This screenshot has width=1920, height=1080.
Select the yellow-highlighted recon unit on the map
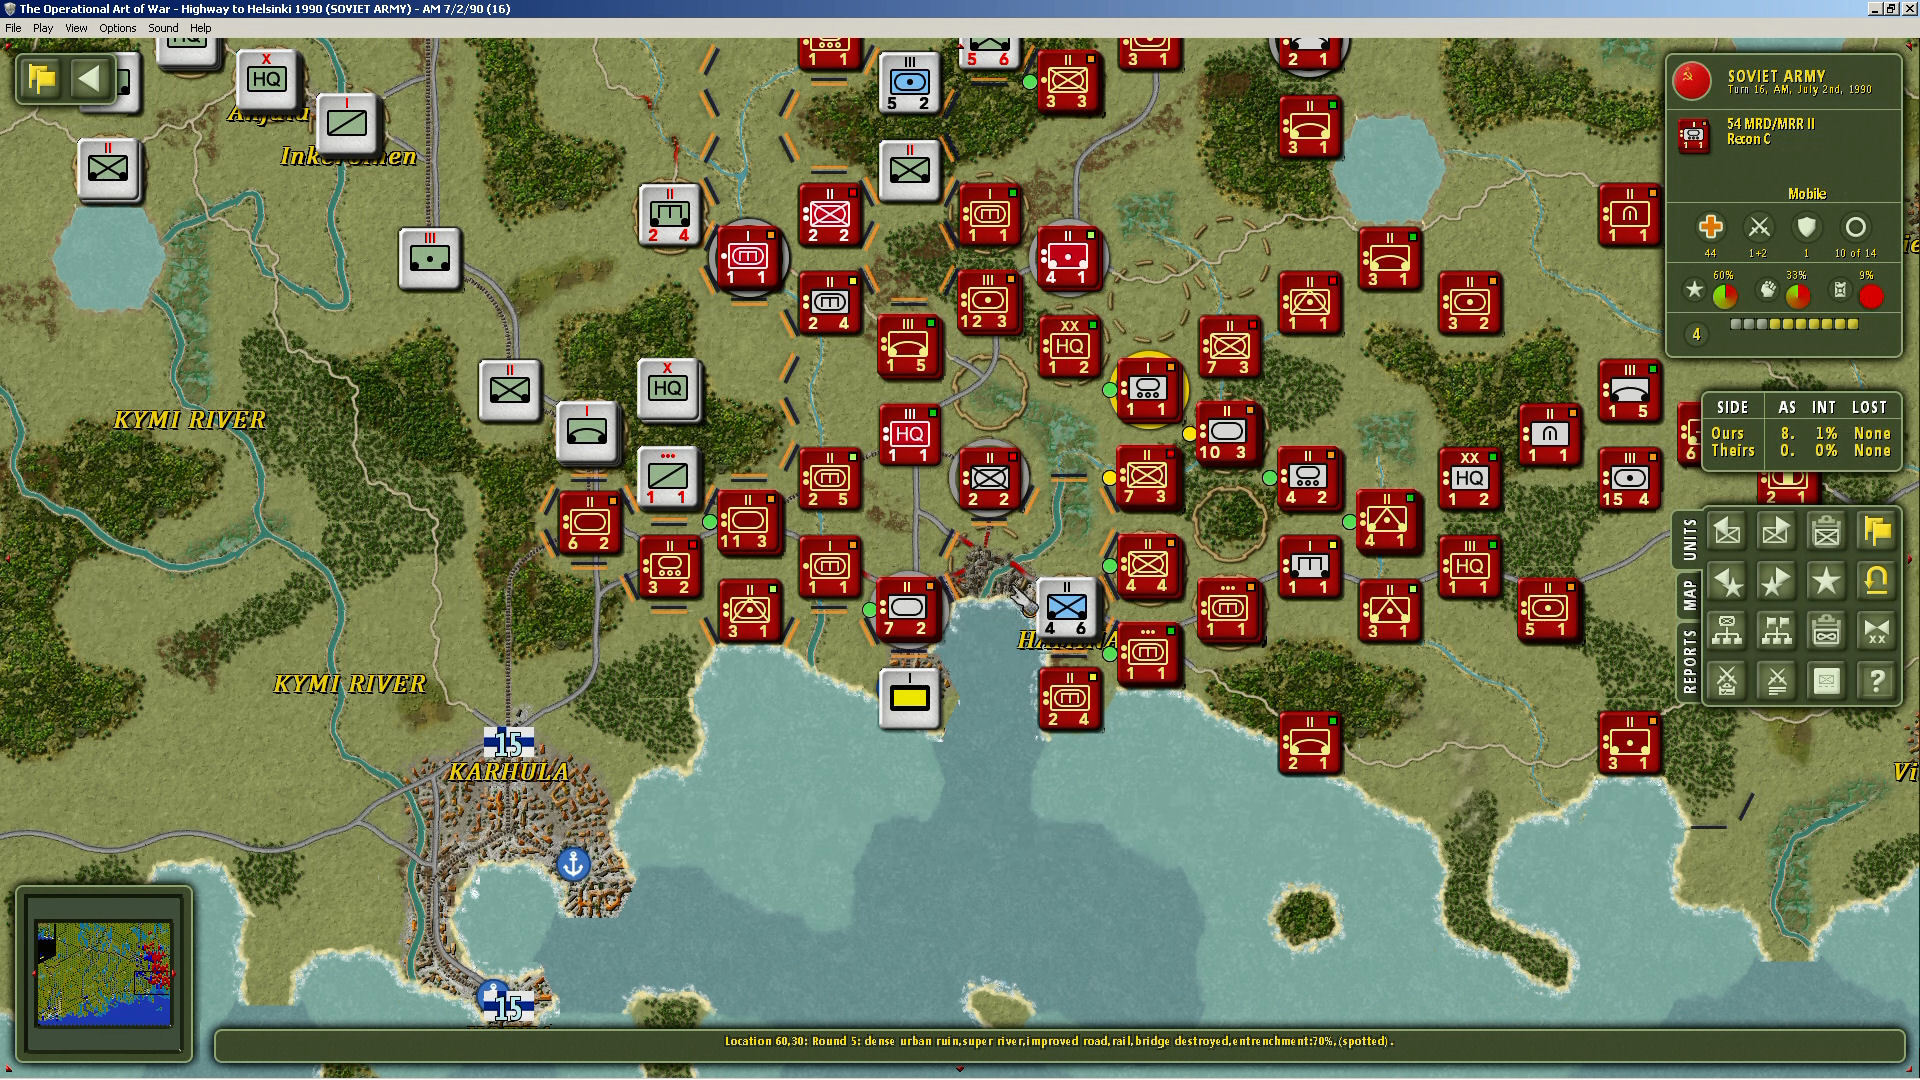pyautogui.click(x=1148, y=389)
